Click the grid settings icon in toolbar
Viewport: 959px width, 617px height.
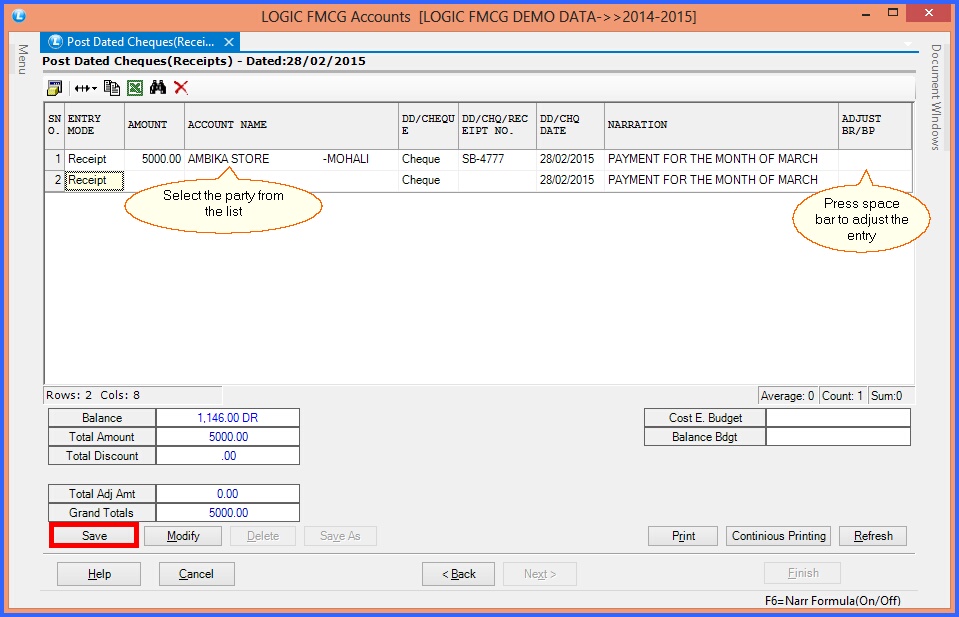pyautogui.click(x=54, y=88)
